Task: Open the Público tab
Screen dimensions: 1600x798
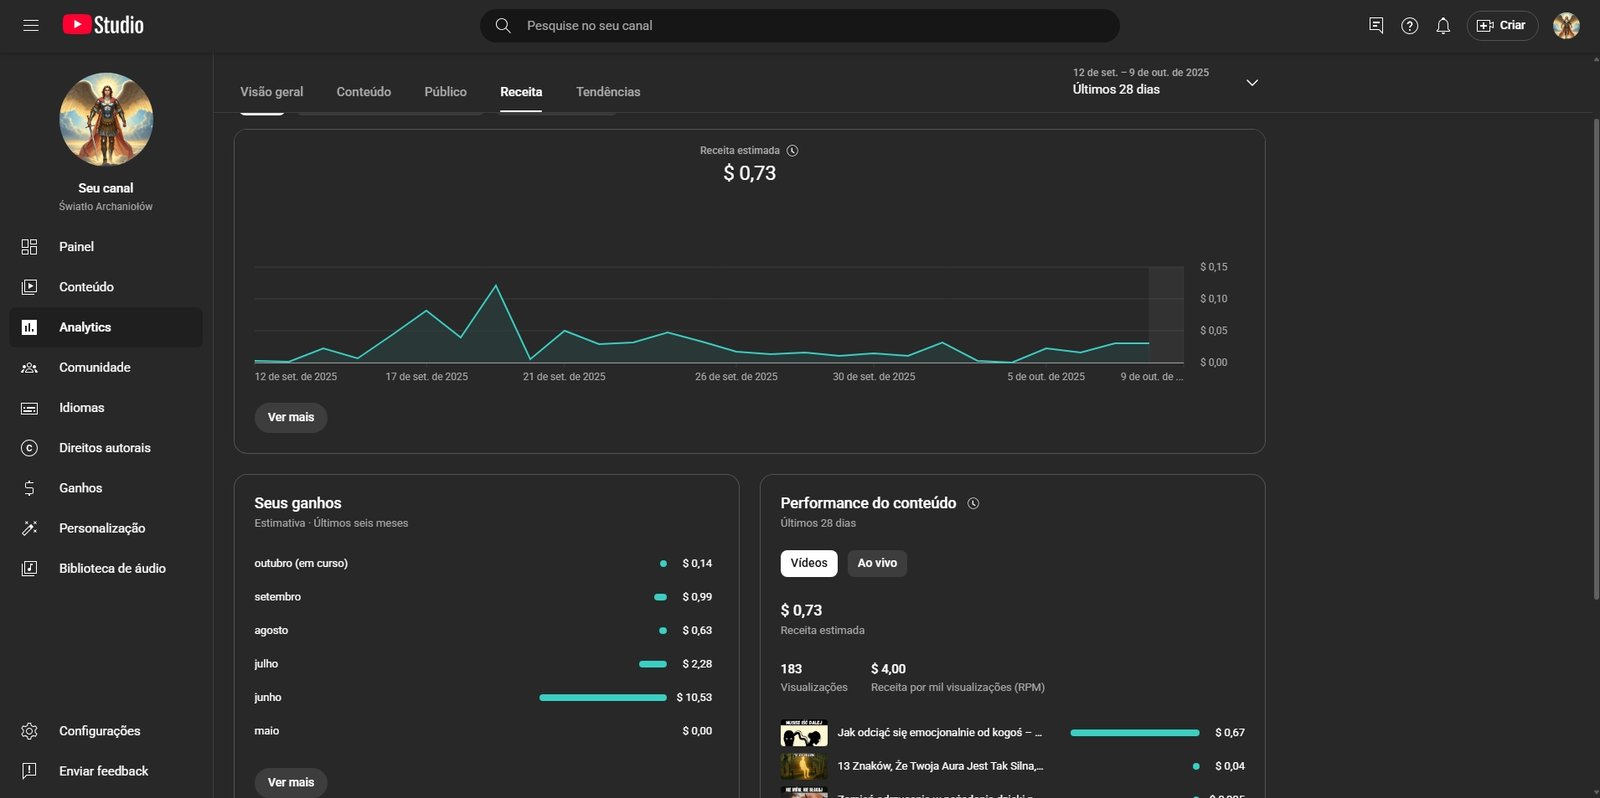Action: pos(445,92)
